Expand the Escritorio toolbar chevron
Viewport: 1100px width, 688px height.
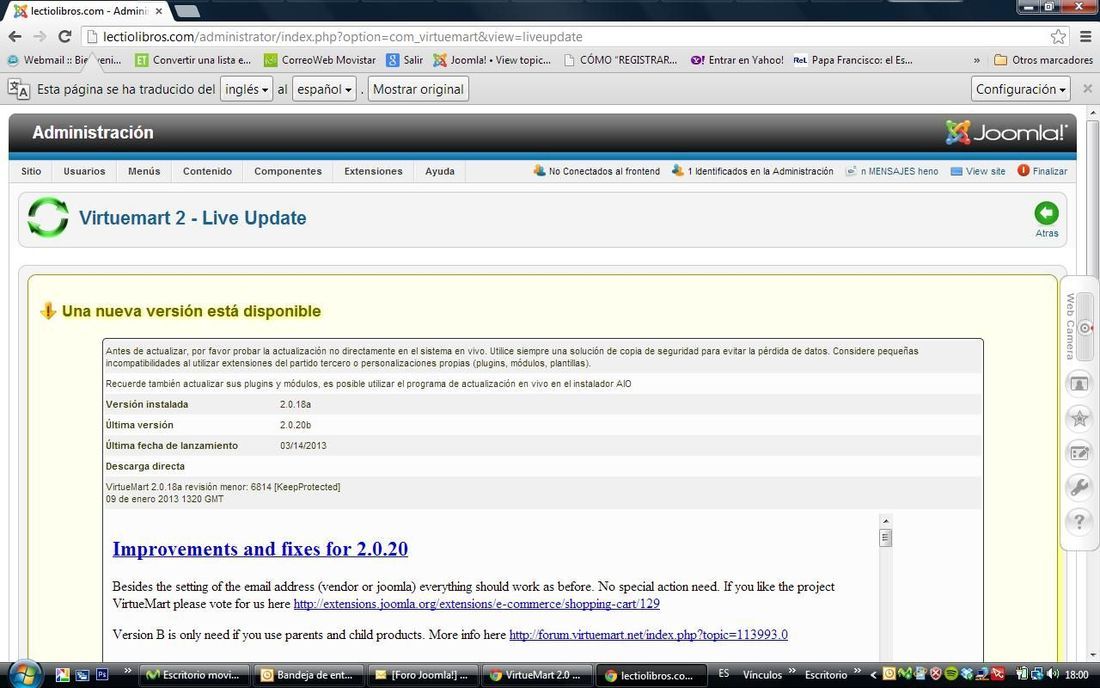tap(857, 671)
